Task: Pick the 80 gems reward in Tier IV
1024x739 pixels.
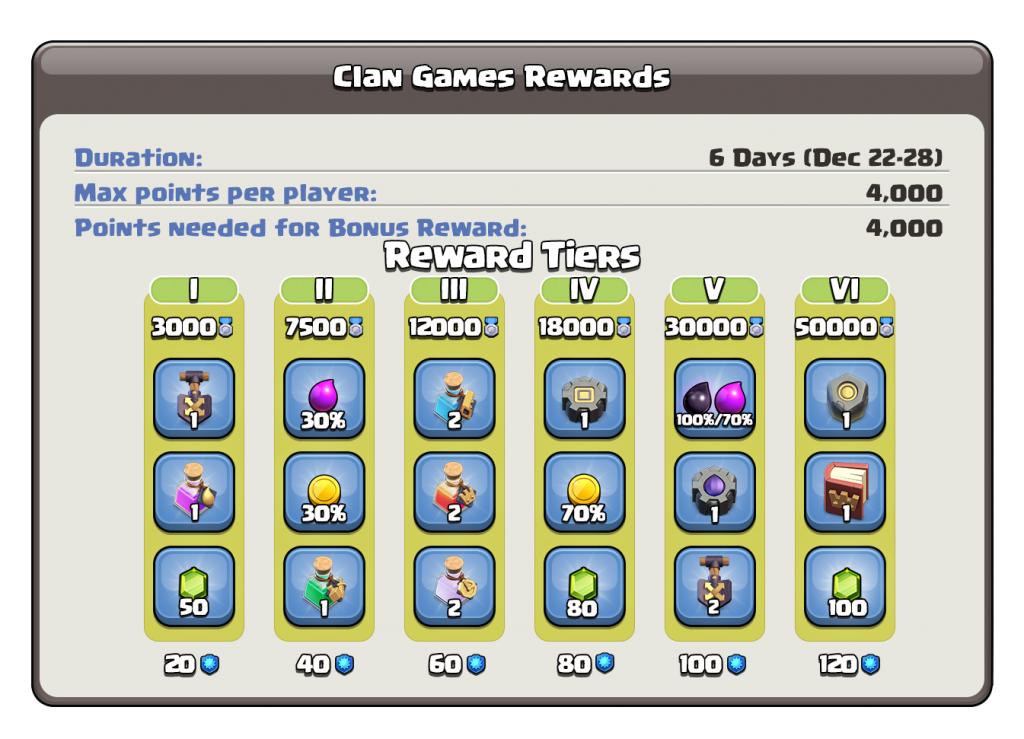Action: coord(584,586)
